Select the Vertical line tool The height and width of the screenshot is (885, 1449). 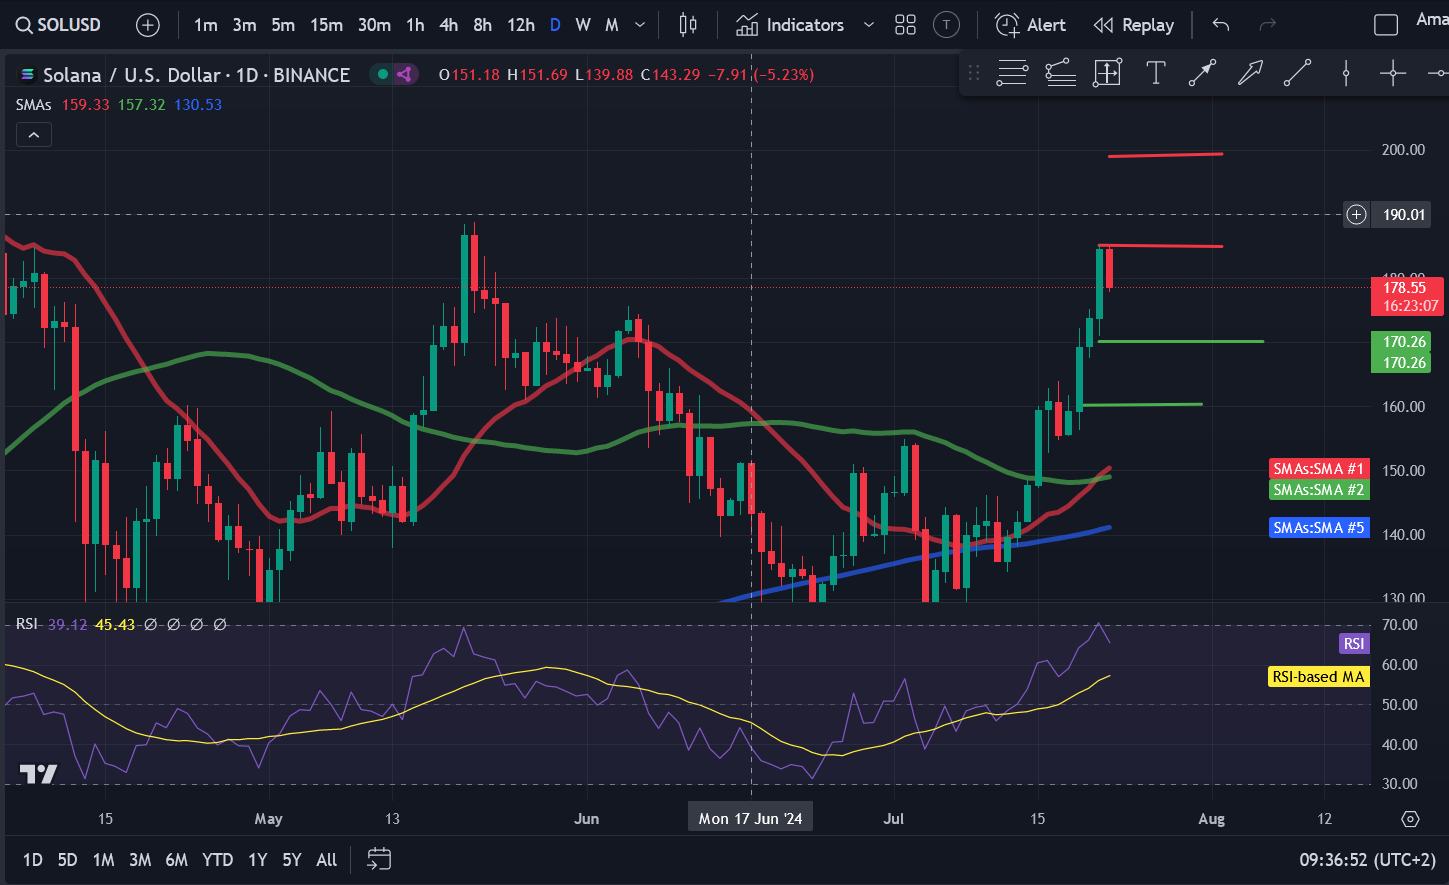tap(1346, 73)
